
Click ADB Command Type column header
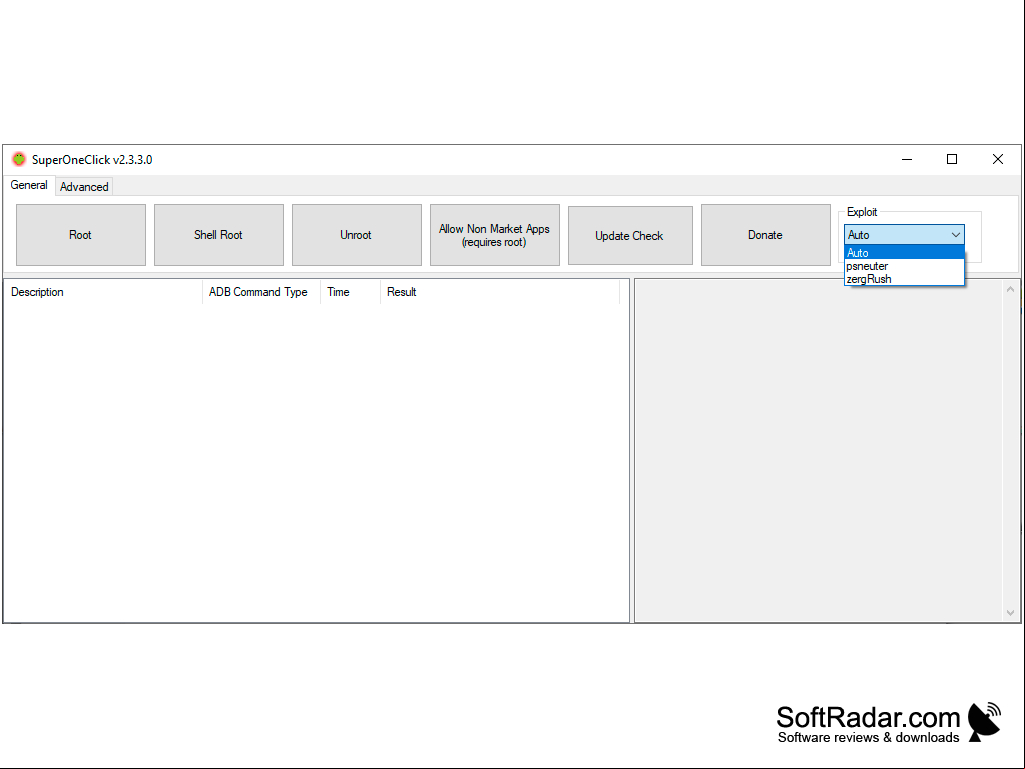coord(261,292)
